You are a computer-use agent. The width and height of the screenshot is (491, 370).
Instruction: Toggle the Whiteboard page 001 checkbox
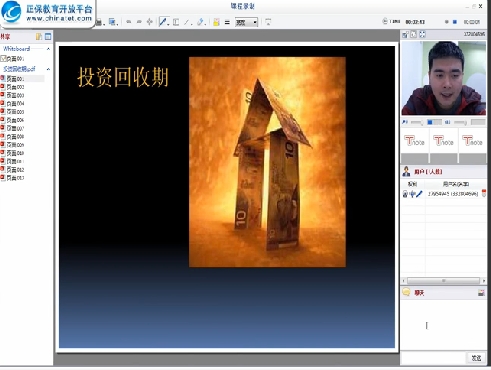coord(3,59)
